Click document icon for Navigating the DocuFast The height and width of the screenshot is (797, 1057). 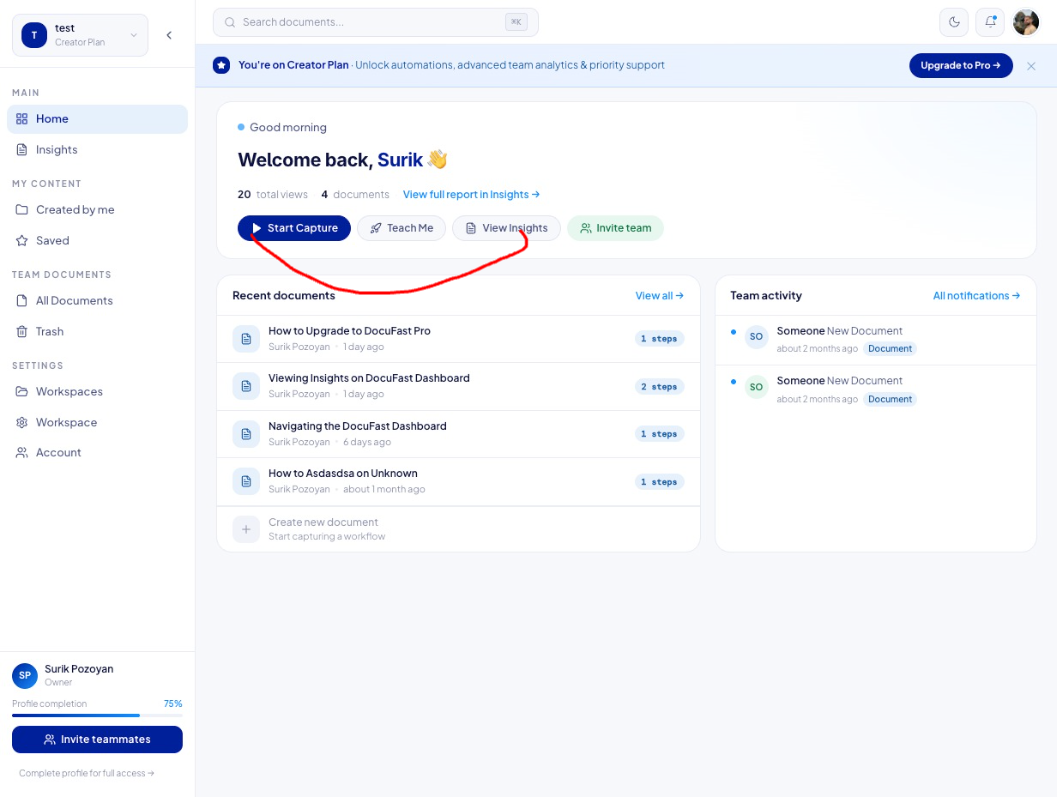tap(246, 434)
